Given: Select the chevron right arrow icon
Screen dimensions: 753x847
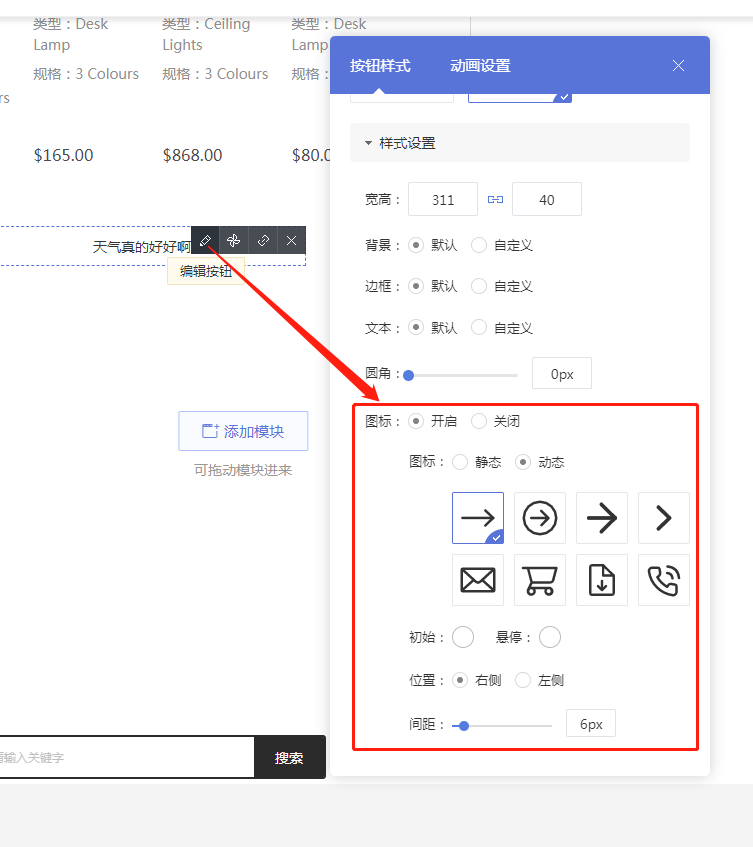Looking at the screenshot, I should 664,518.
